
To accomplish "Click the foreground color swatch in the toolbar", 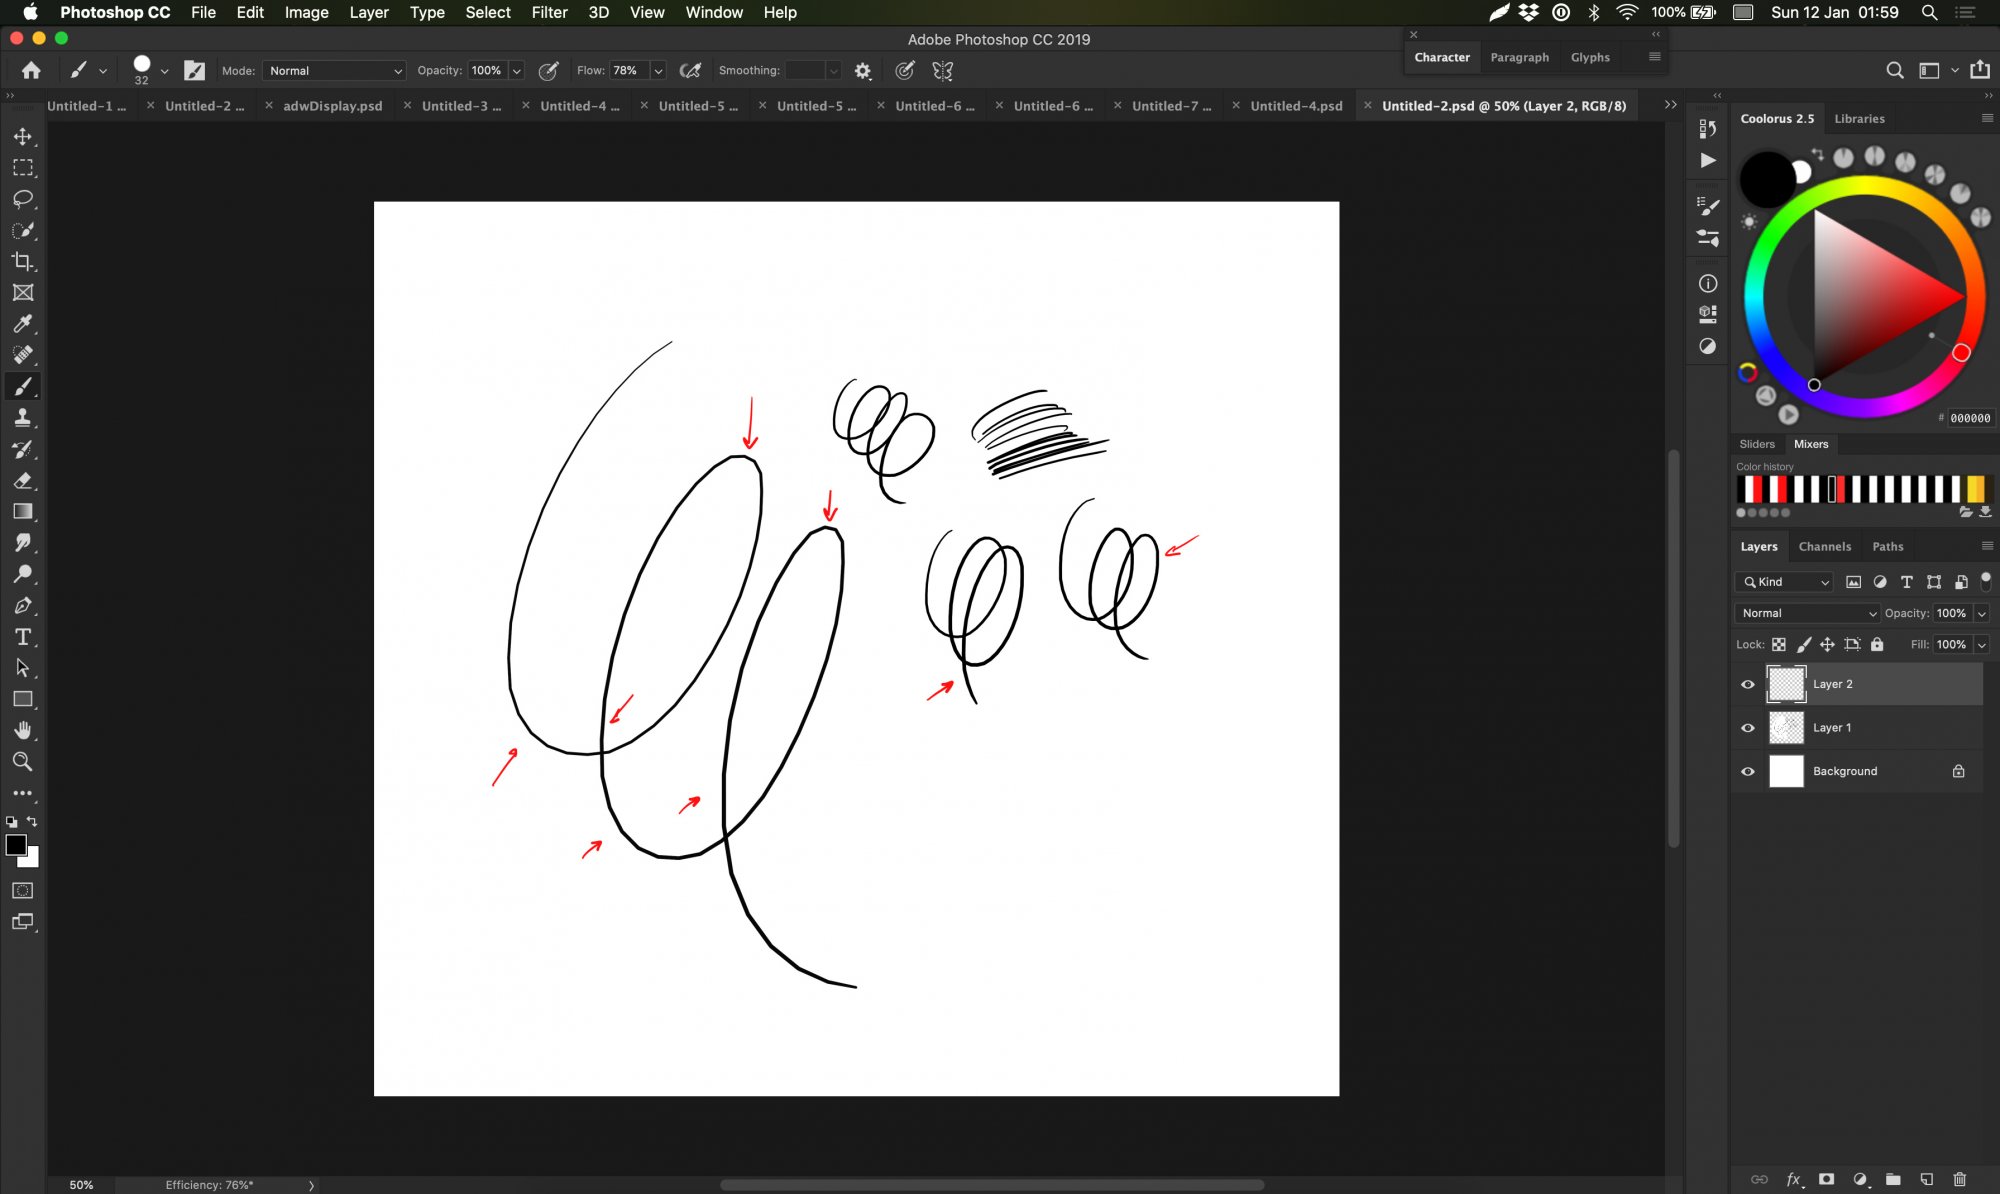I will [17, 845].
